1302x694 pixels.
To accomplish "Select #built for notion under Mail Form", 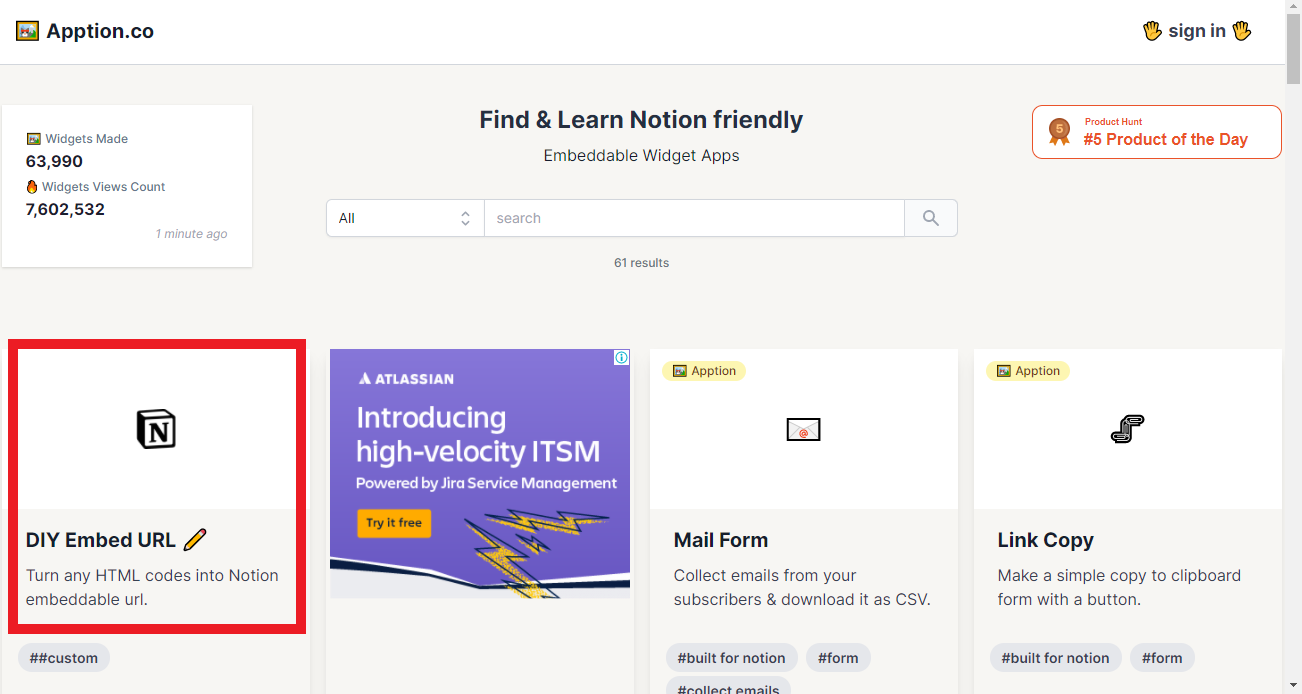I will point(732,658).
